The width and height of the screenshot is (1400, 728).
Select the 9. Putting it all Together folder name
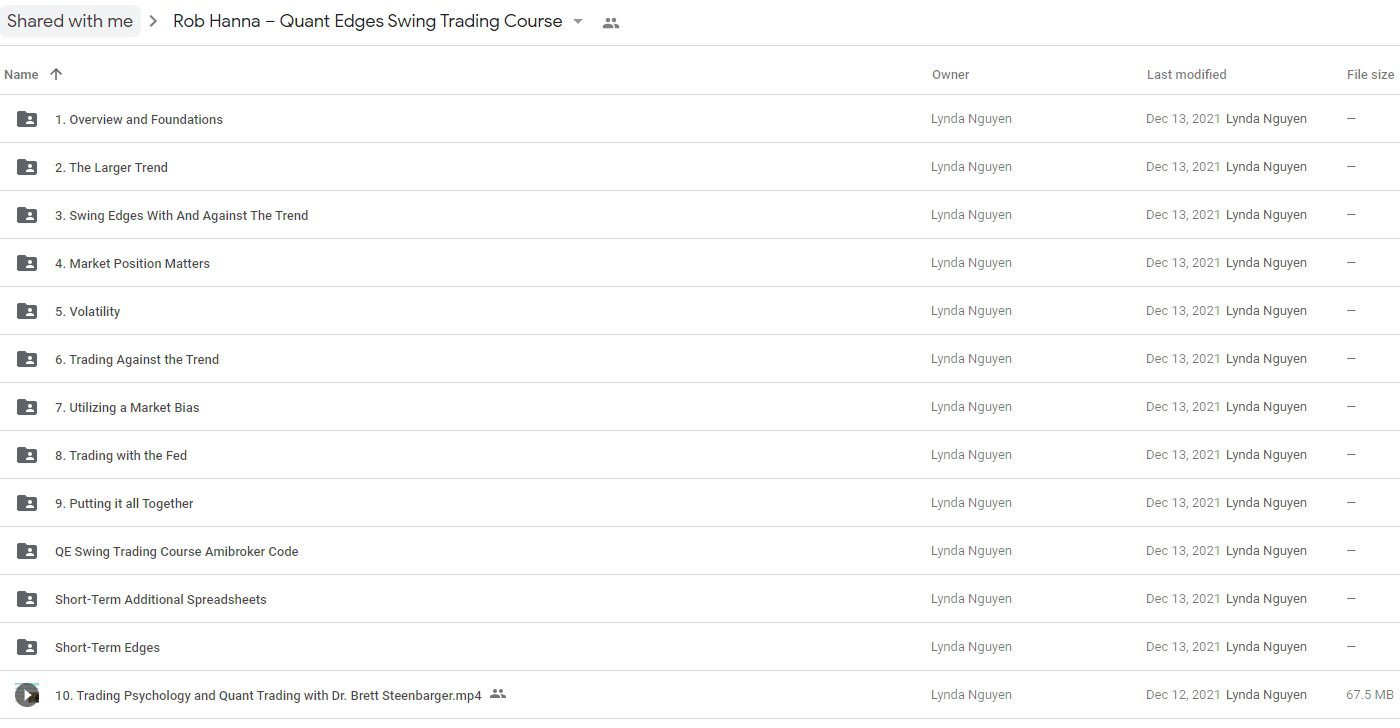[124, 503]
